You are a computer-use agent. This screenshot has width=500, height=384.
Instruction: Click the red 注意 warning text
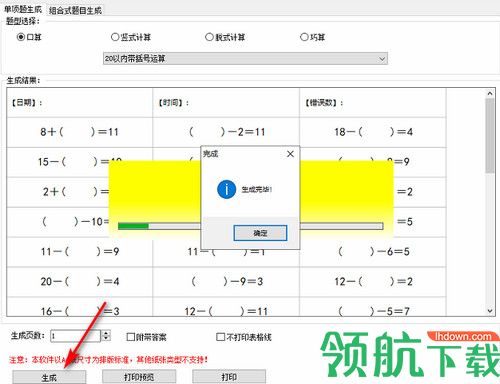click(x=109, y=360)
